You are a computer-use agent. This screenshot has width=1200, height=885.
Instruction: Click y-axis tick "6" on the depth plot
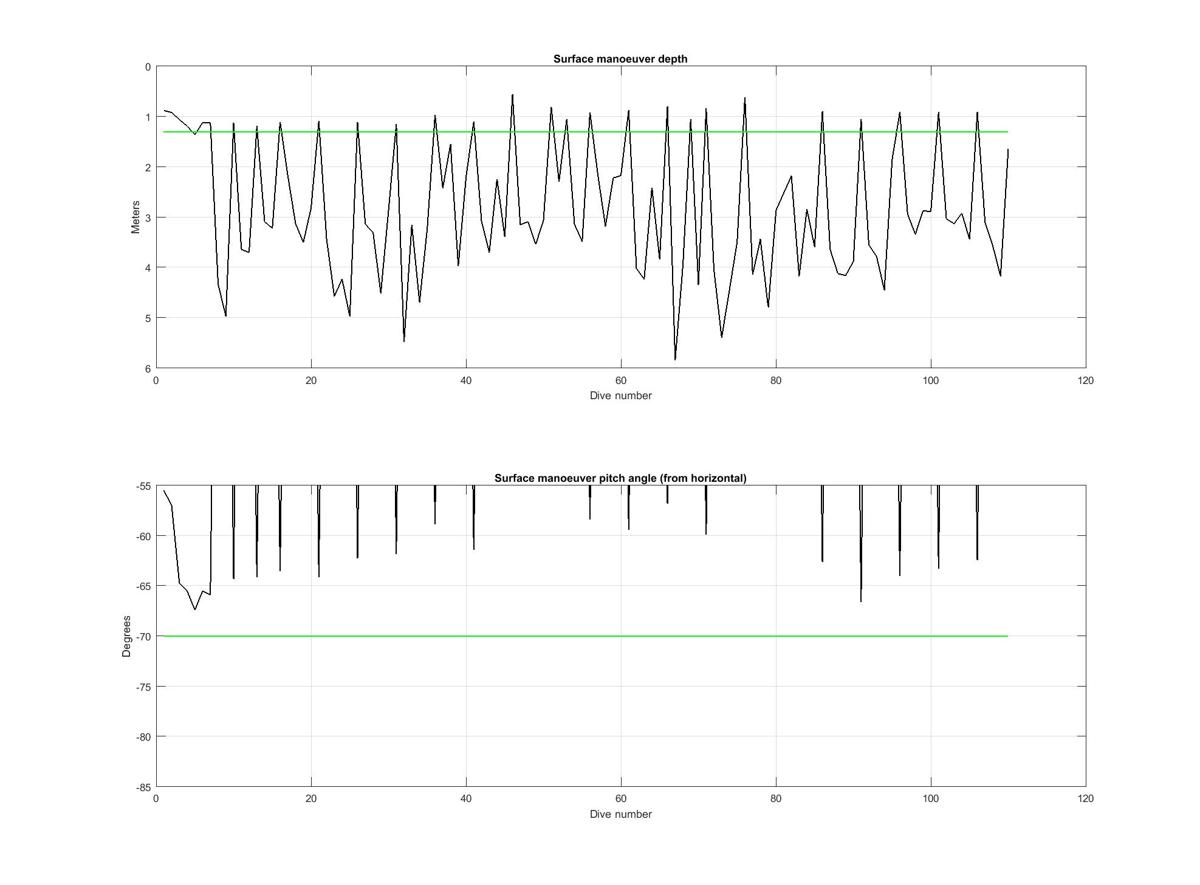click(148, 368)
